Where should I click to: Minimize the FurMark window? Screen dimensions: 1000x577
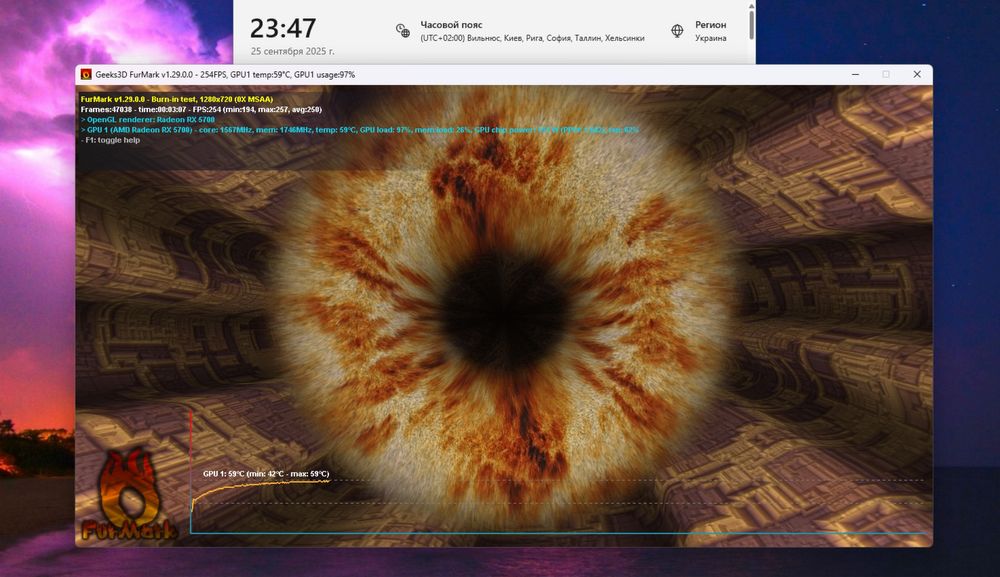pos(855,75)
